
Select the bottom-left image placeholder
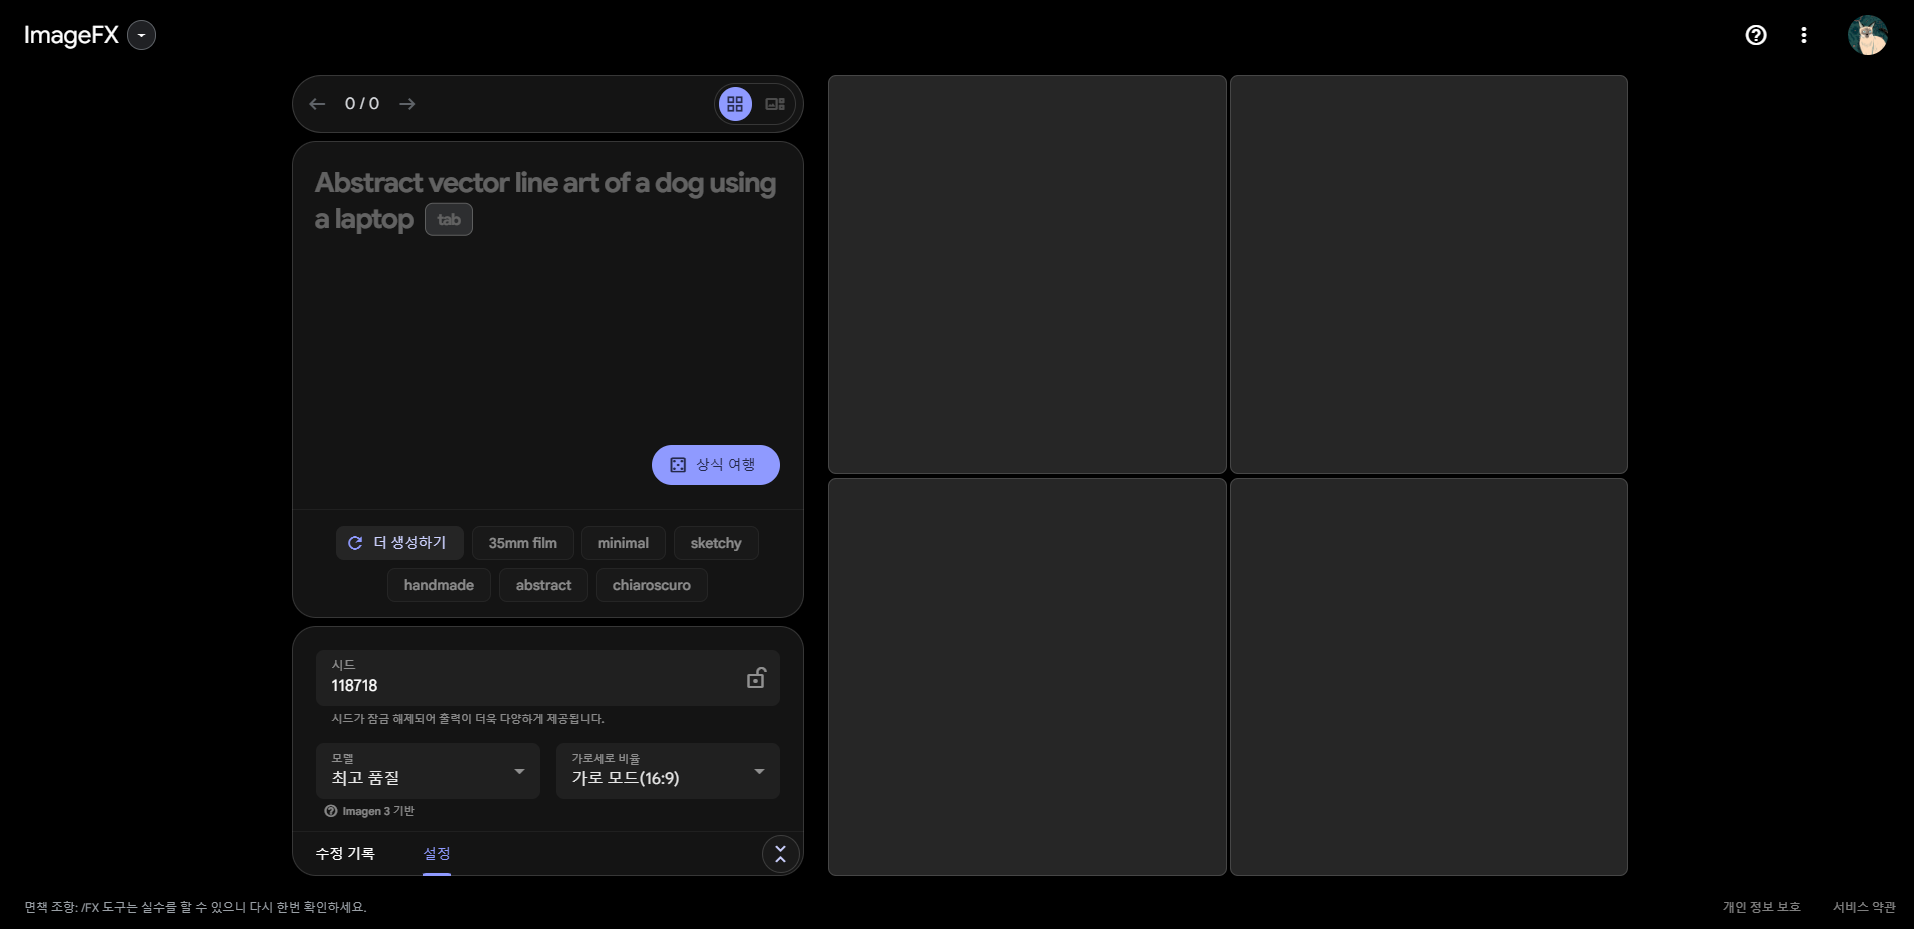[x=1027, y=677]
